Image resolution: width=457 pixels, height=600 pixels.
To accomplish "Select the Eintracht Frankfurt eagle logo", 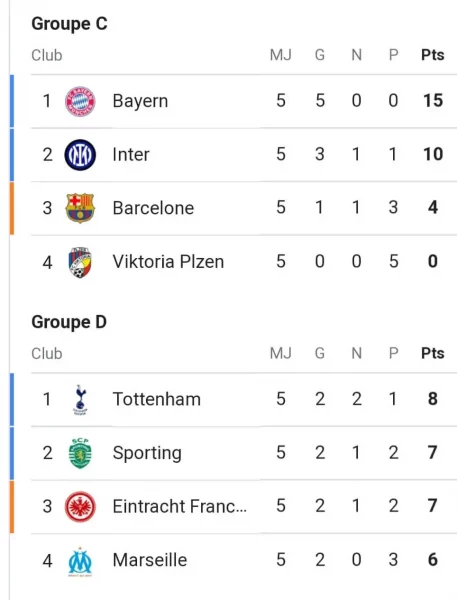I will (80, 507).
